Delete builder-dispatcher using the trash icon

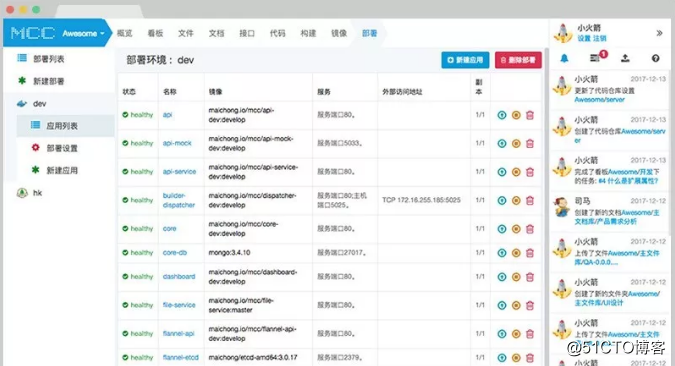point(530,200)
